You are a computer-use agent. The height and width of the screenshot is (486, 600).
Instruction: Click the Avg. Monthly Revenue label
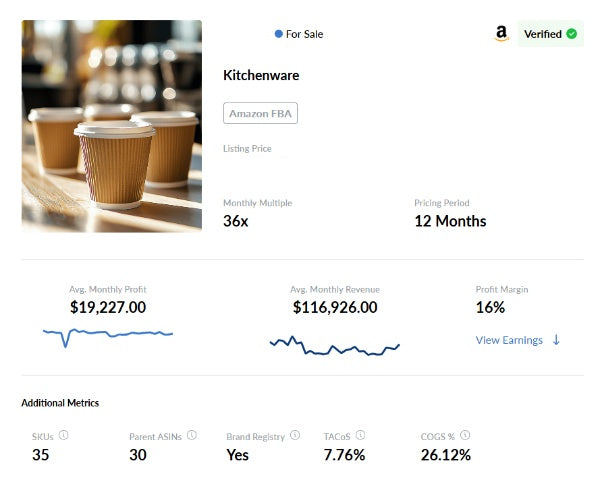click(335, 289)
